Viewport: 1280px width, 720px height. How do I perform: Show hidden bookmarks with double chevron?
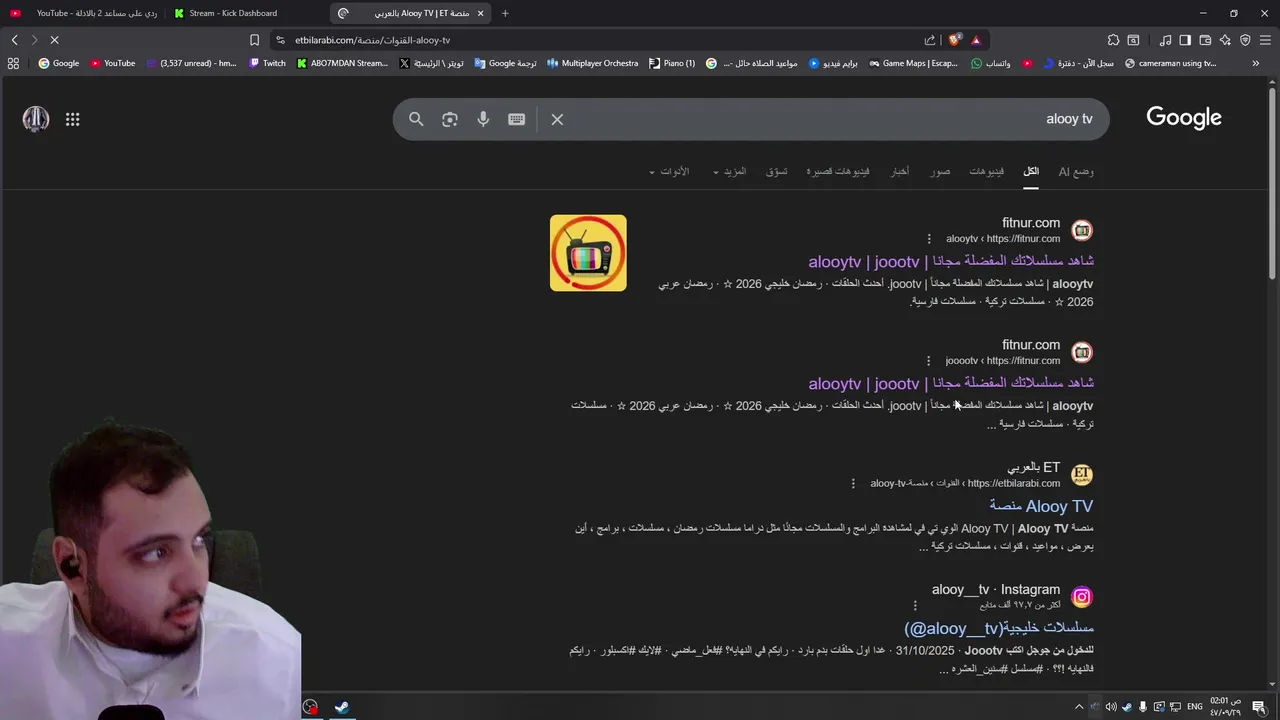(1255, 63)
